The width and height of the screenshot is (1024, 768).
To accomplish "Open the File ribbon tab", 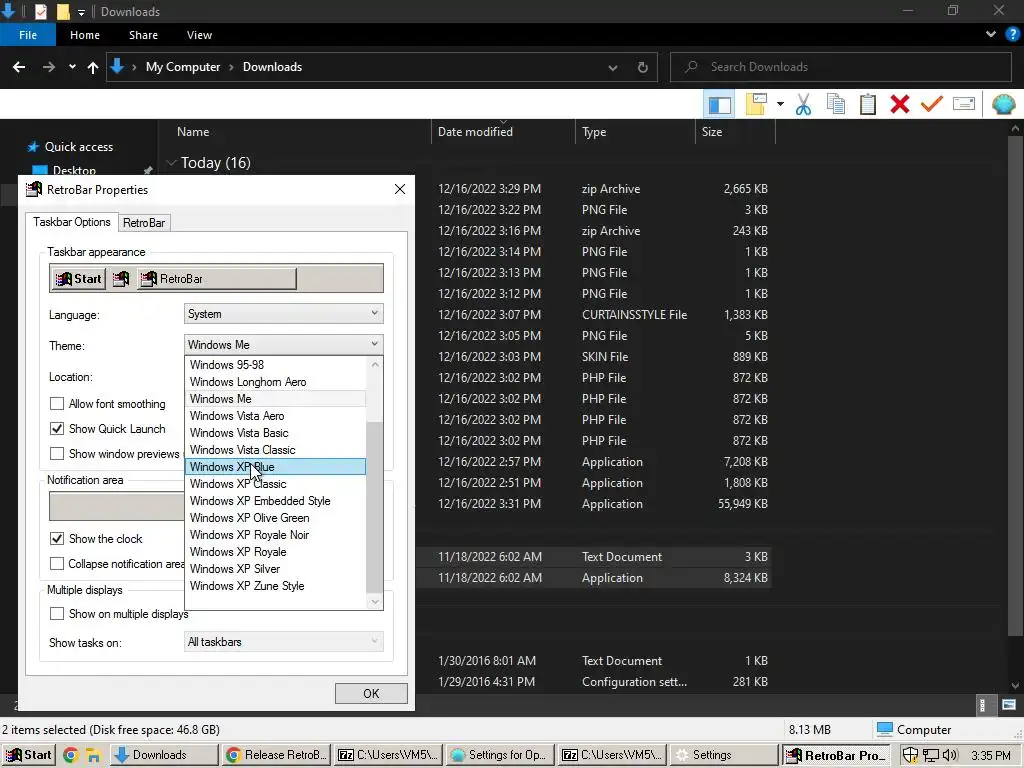I will [28, 35].
